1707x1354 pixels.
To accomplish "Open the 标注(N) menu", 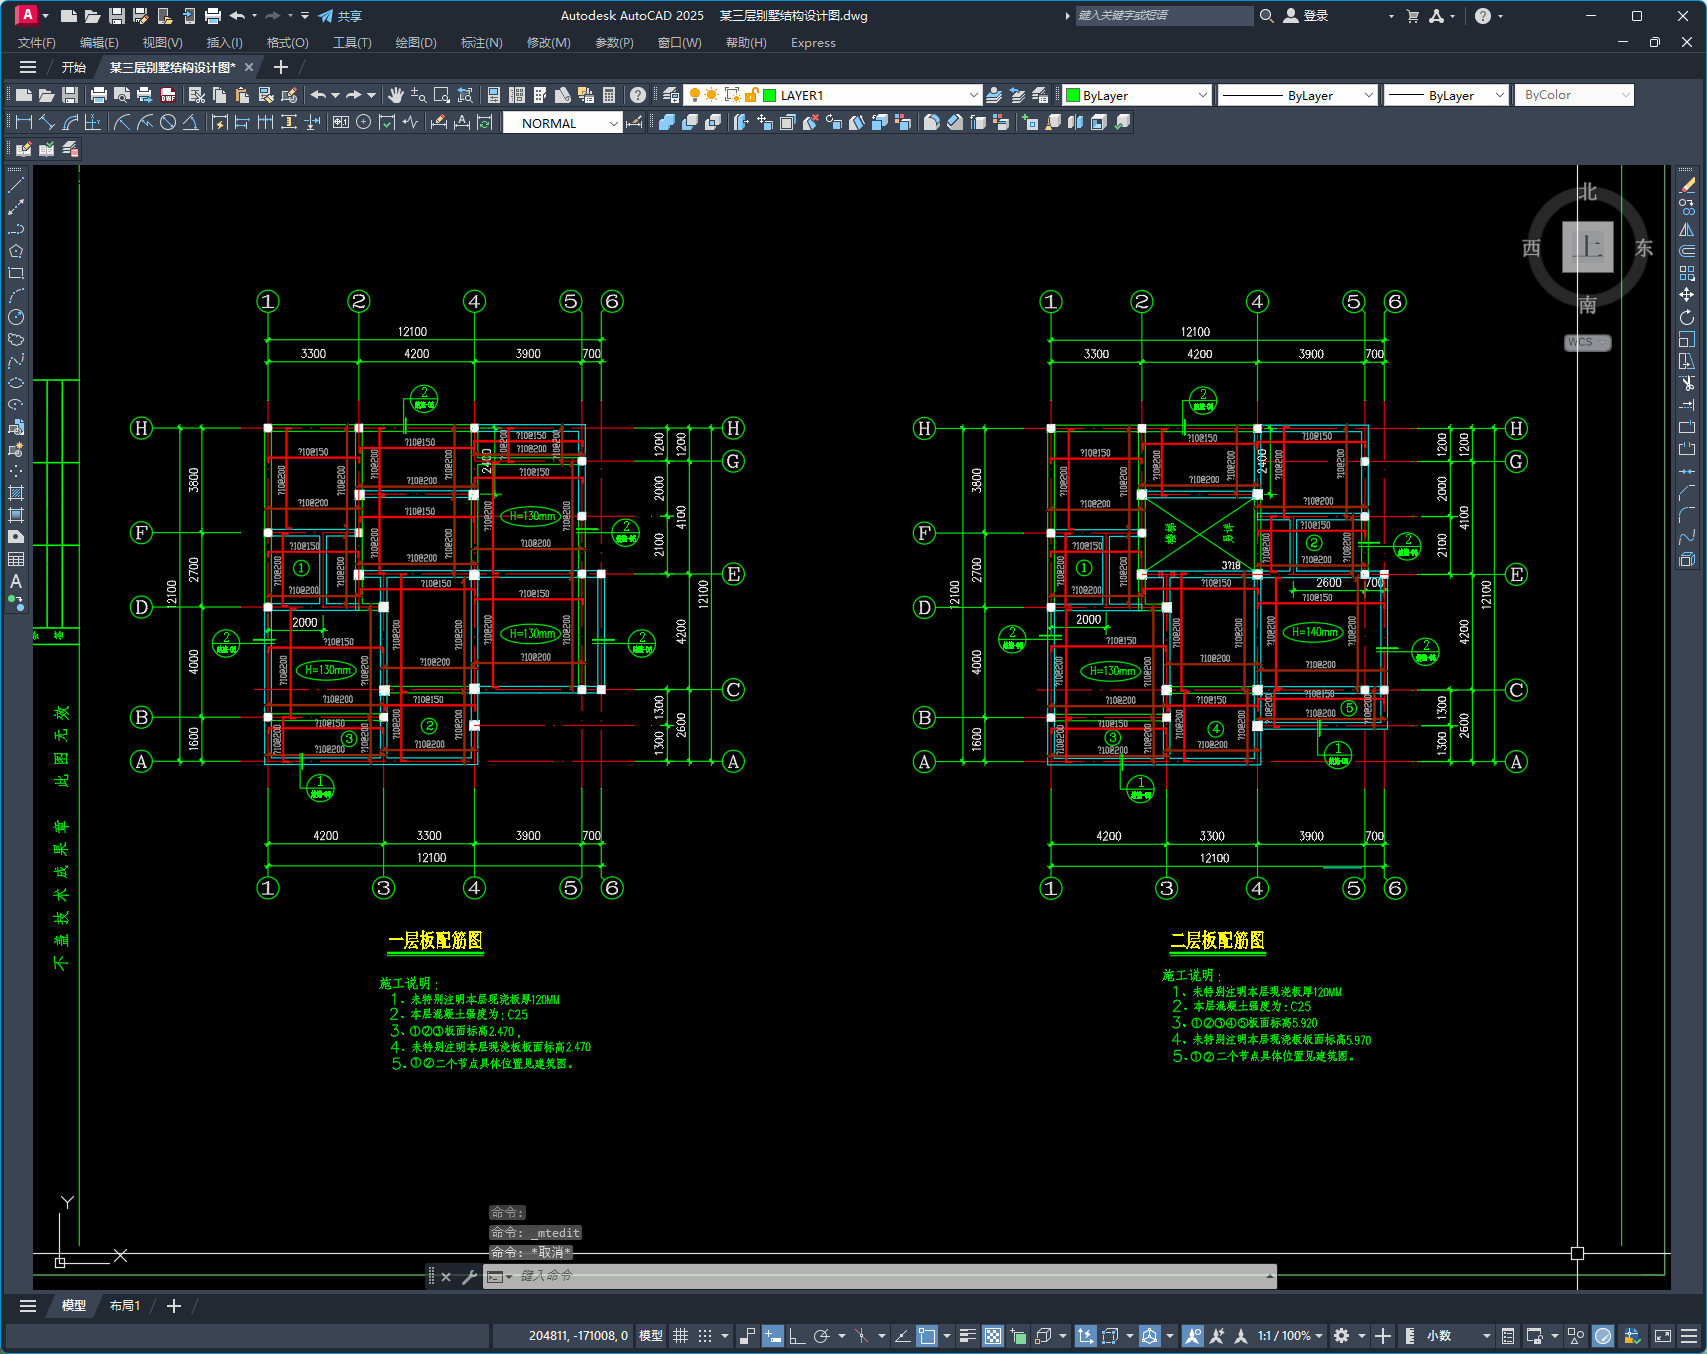I will (x=481, y=43).
